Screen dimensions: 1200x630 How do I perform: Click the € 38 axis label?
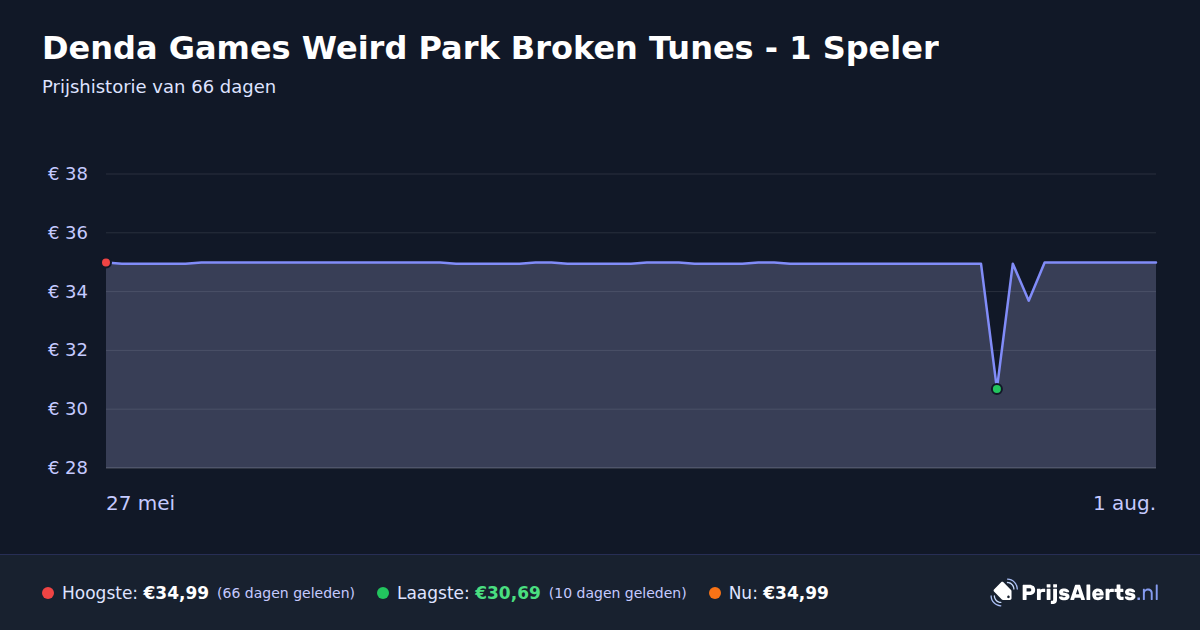click(68, 174)
